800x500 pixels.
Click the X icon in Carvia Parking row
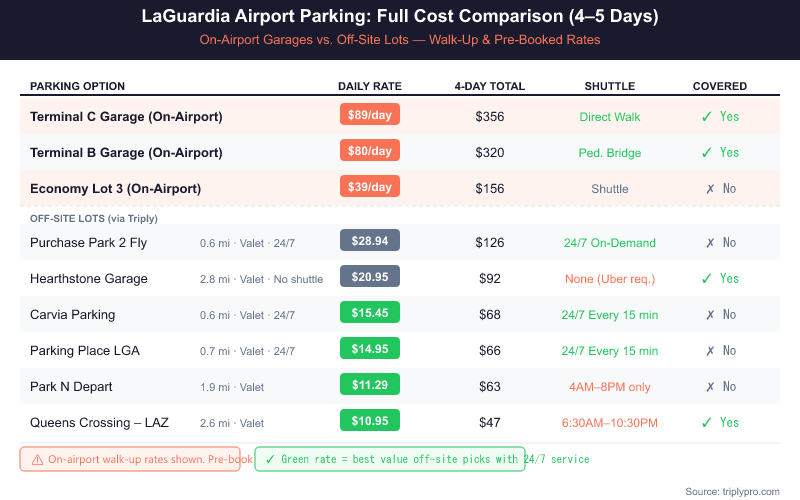coord(707,315)
